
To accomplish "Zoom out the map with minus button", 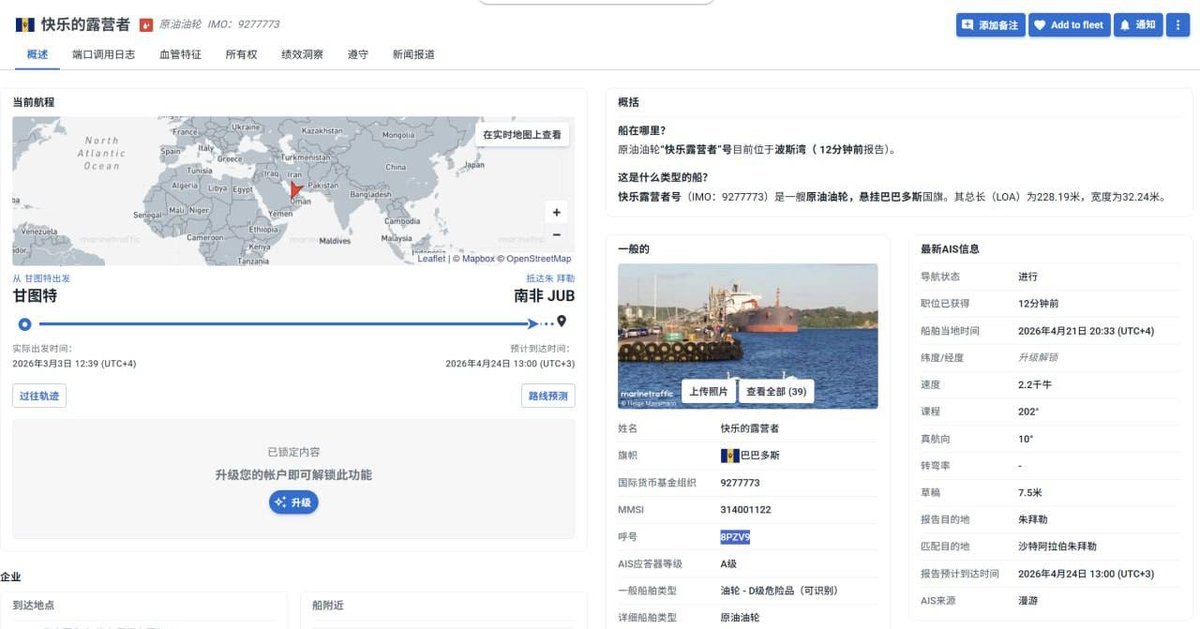I will tap(557, 235).
